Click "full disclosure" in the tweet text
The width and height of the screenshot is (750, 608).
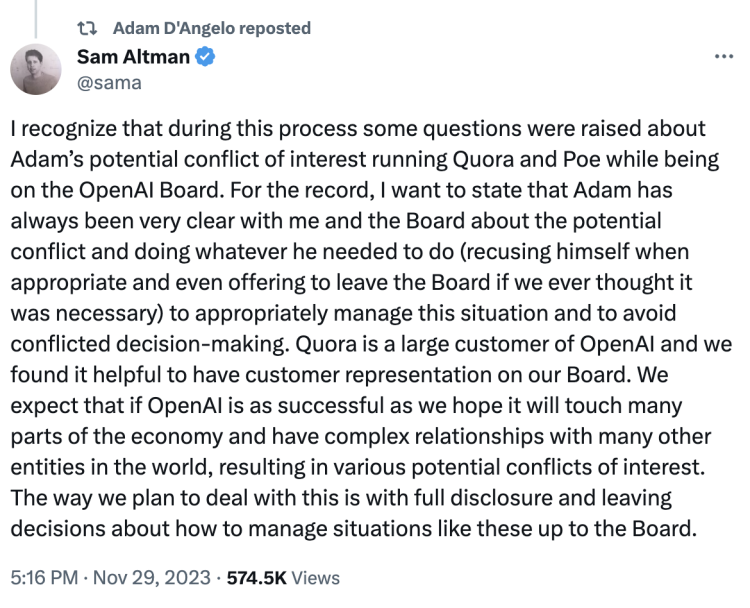483,498
